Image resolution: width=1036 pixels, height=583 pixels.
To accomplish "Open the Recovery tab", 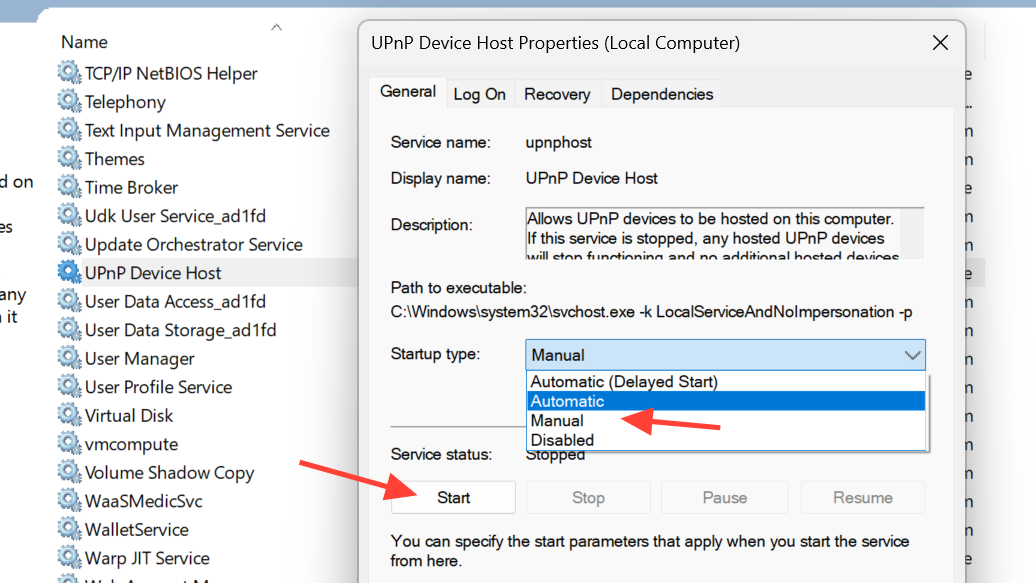I will [557, 94].
